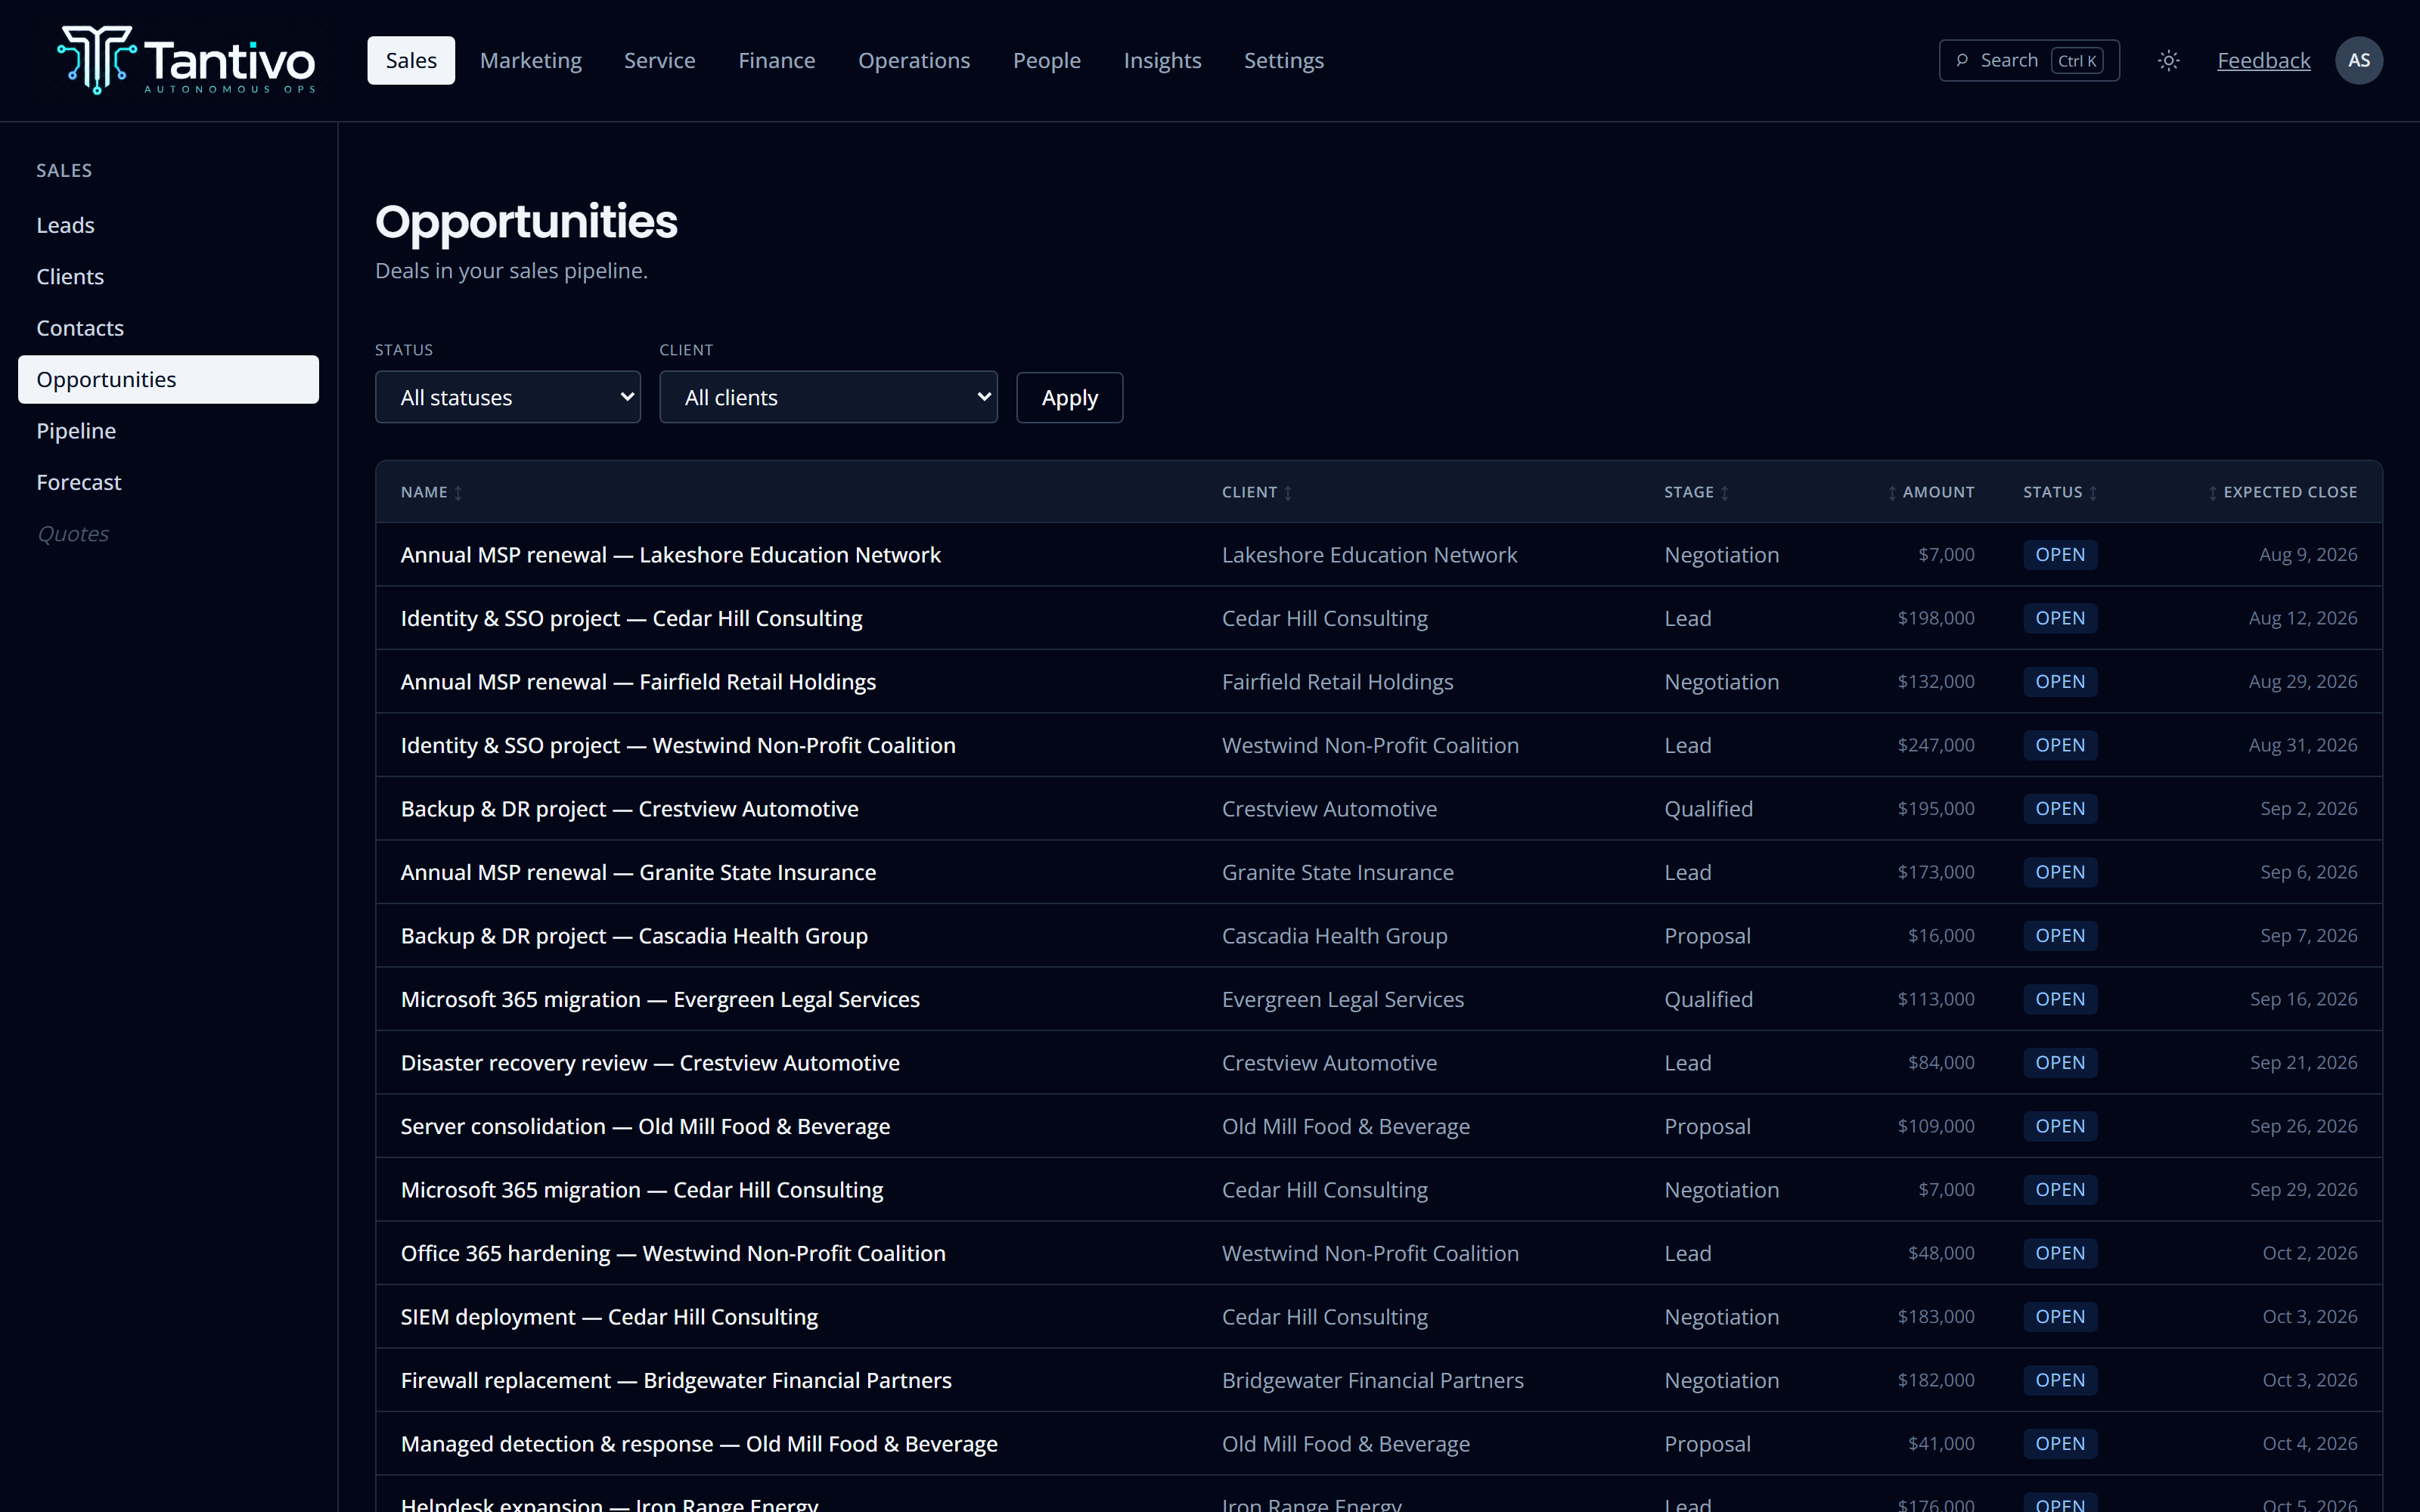
Task: Click the $198,000 amount cell
Action: coord(1935,619)
